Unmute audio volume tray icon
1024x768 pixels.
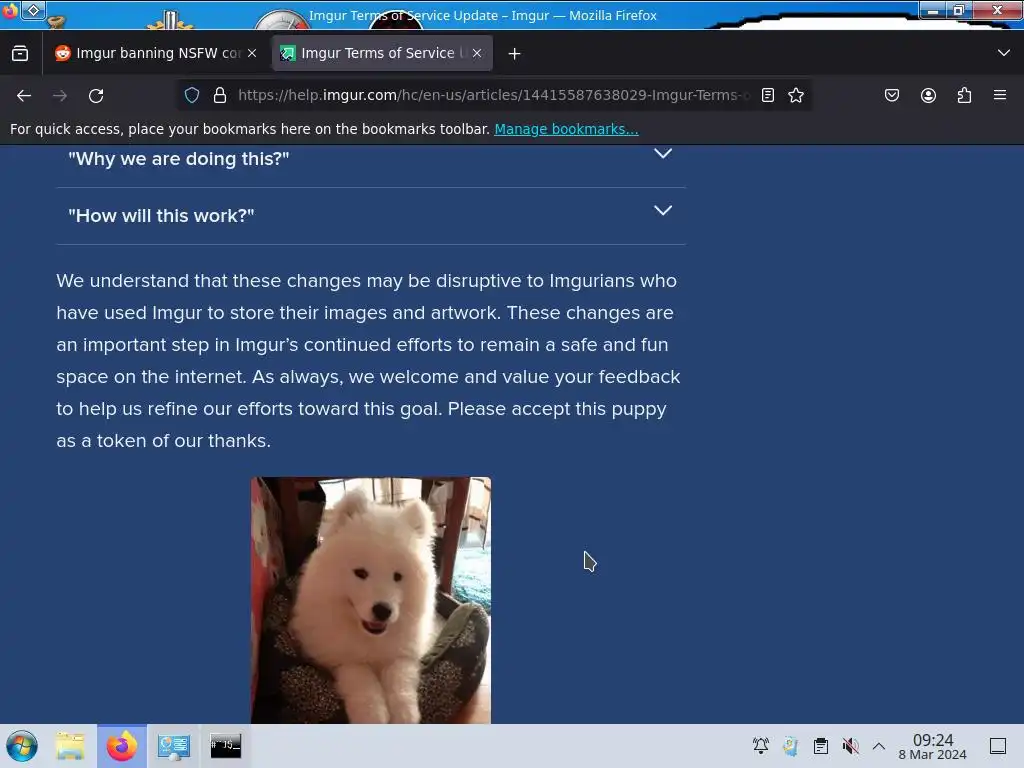[x=850, y=746]
